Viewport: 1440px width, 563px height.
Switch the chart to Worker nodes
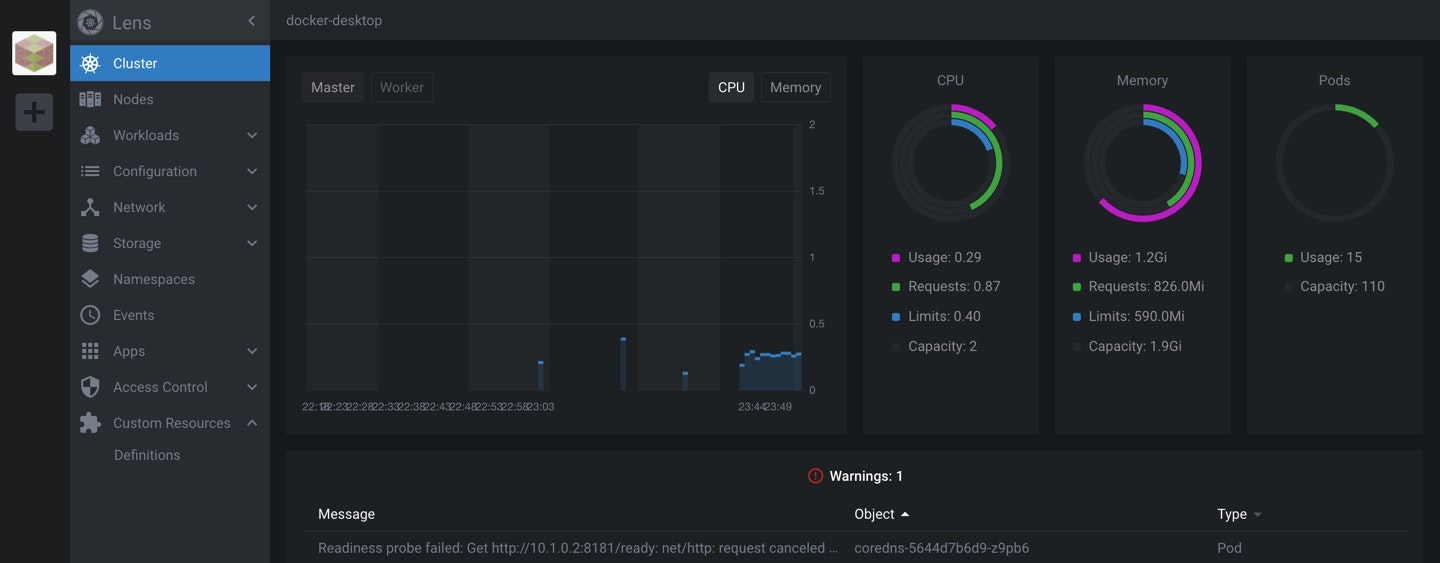tap(402, 87)
